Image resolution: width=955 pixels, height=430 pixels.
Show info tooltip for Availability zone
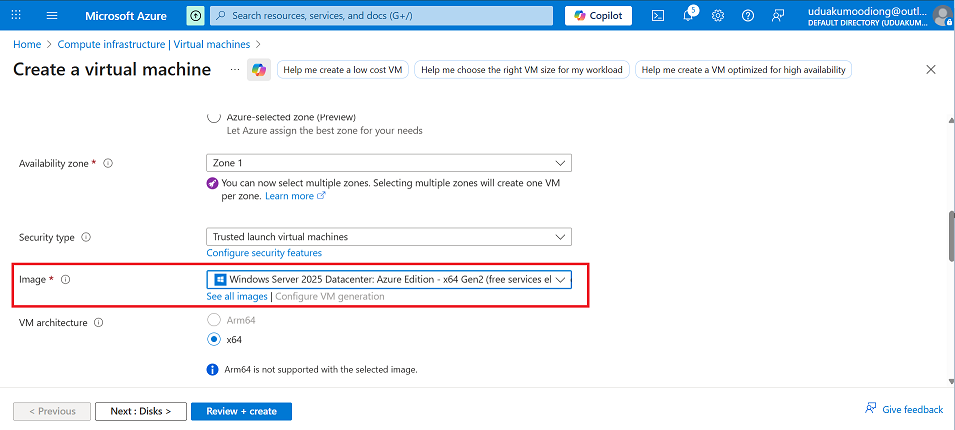click(108, 164)
